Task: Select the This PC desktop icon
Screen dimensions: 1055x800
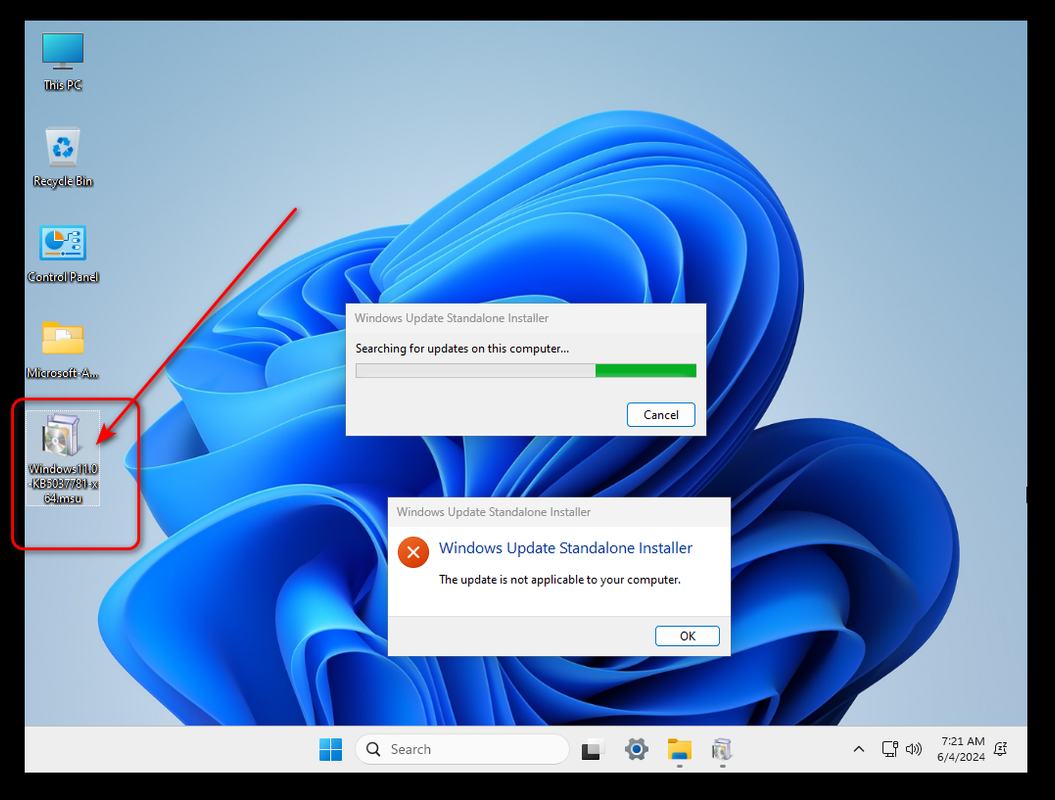Action: 63,61
